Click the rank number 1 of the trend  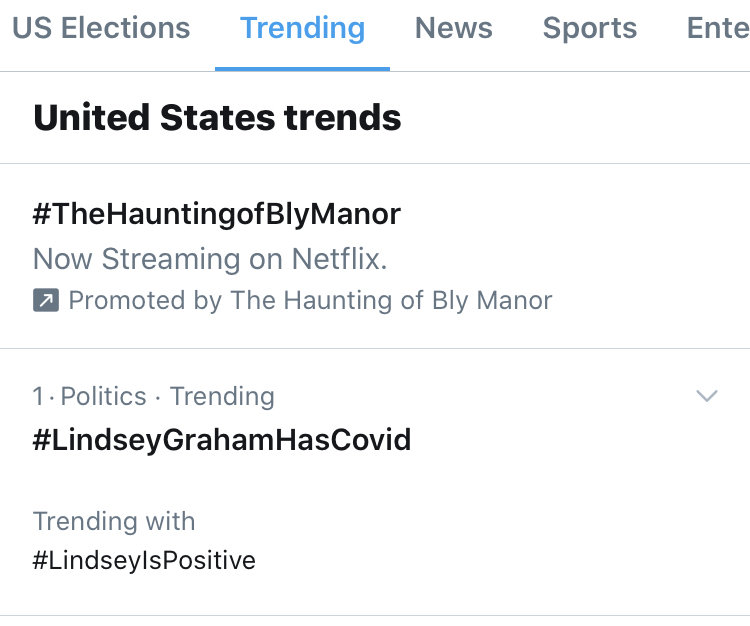click(x=38, y=396)
